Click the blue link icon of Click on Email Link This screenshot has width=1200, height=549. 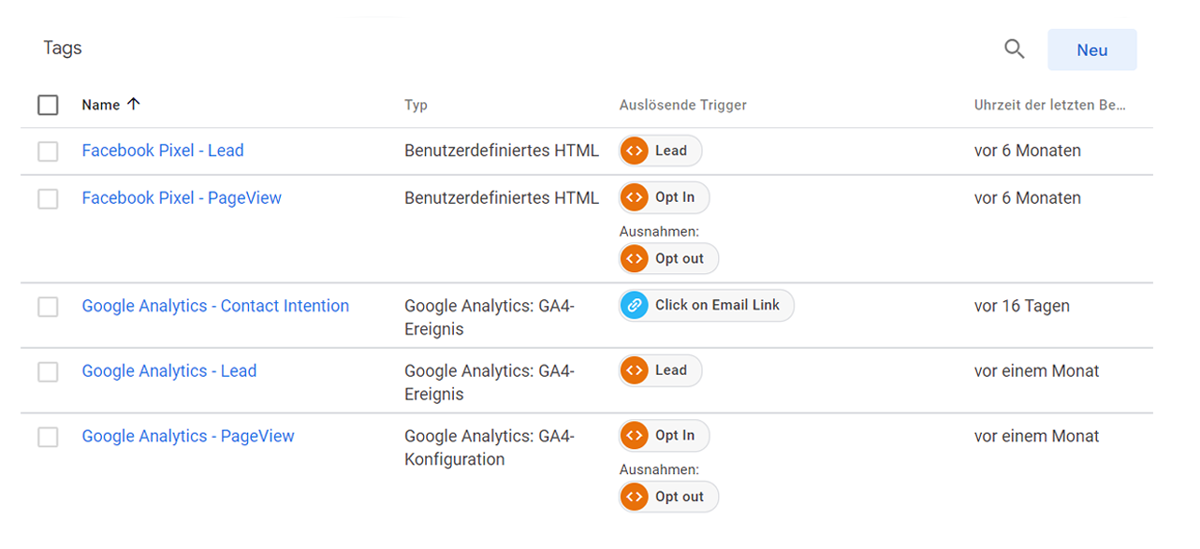point(634,306)
